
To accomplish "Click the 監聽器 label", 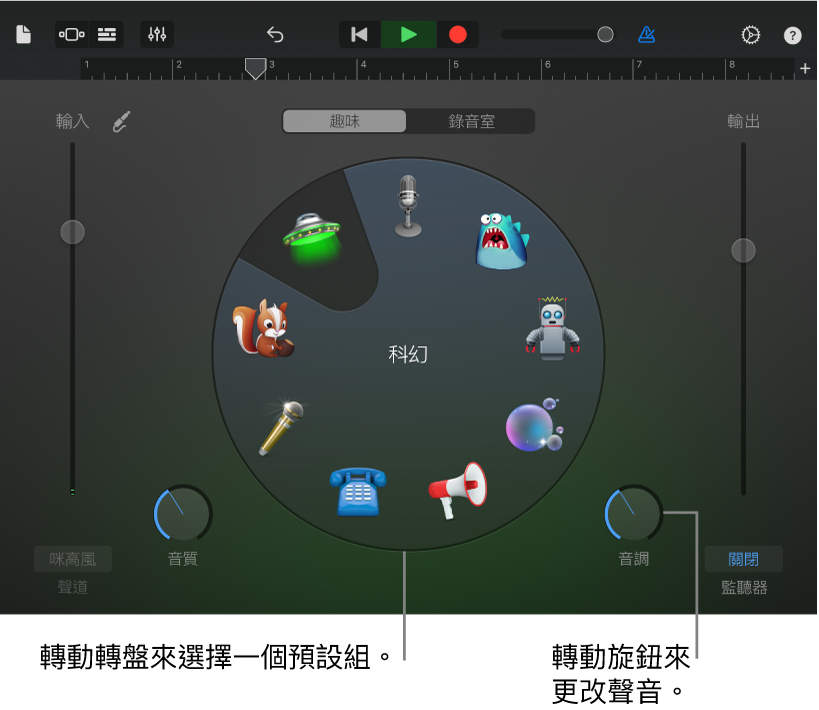I will click(744, 588).
